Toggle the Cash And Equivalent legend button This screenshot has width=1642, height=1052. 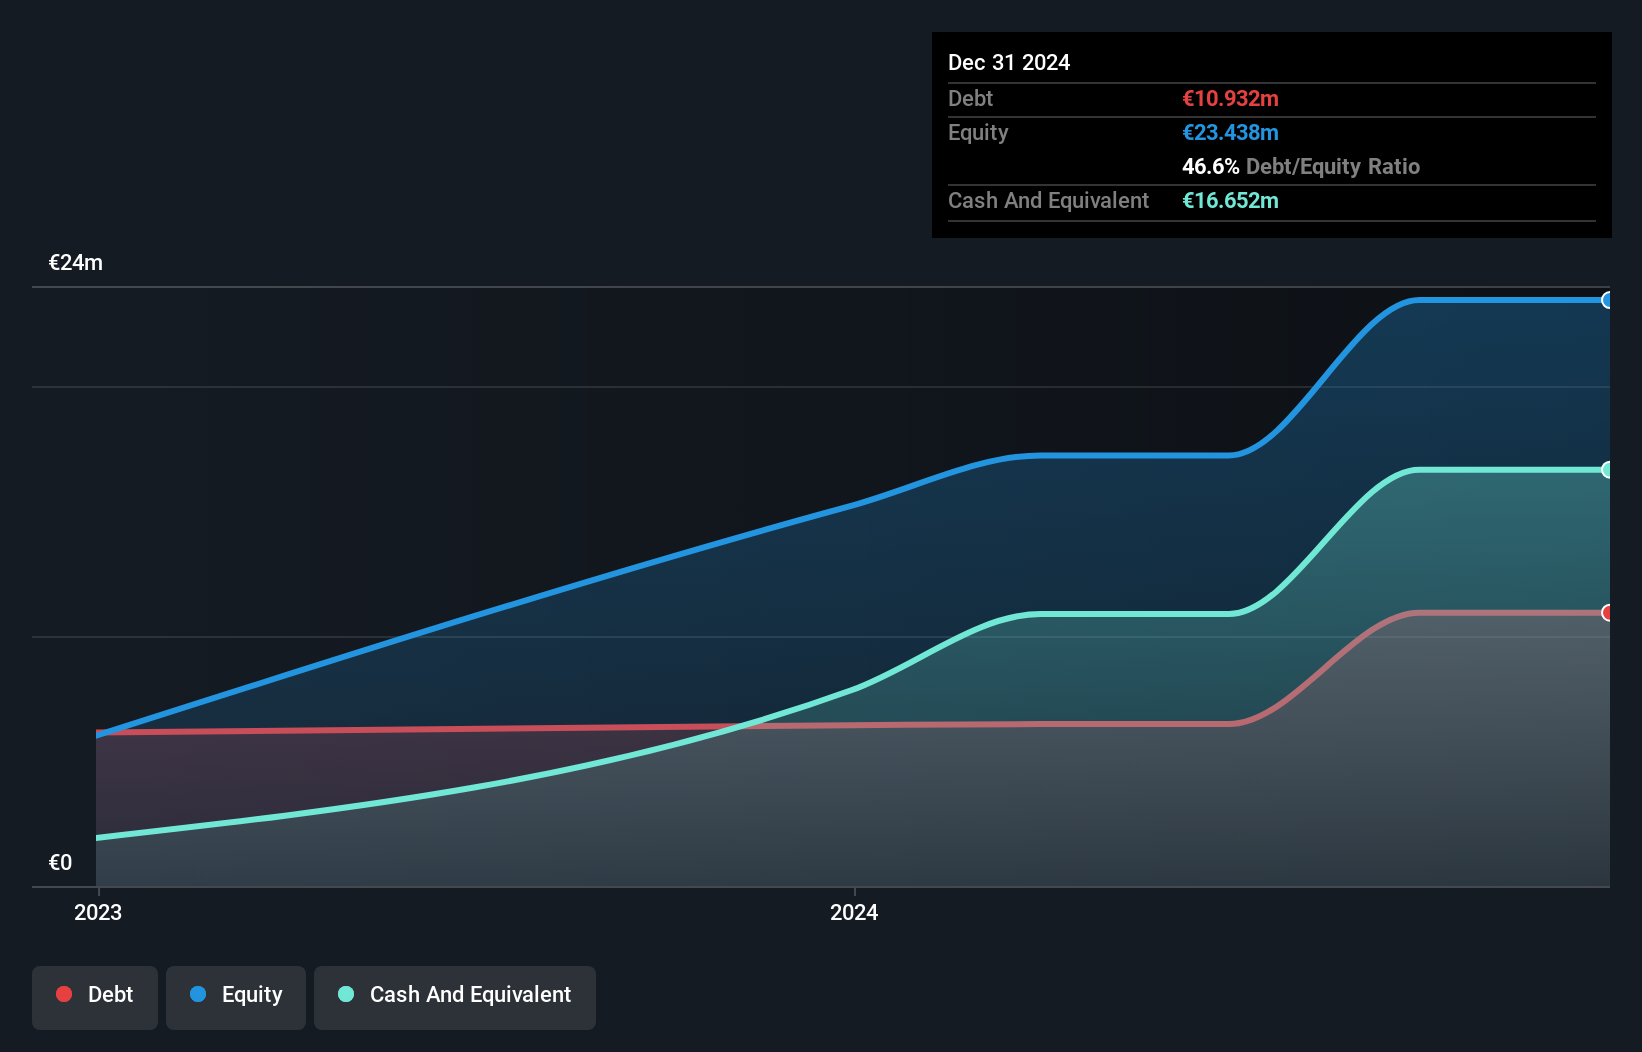(x=455, y=997)
